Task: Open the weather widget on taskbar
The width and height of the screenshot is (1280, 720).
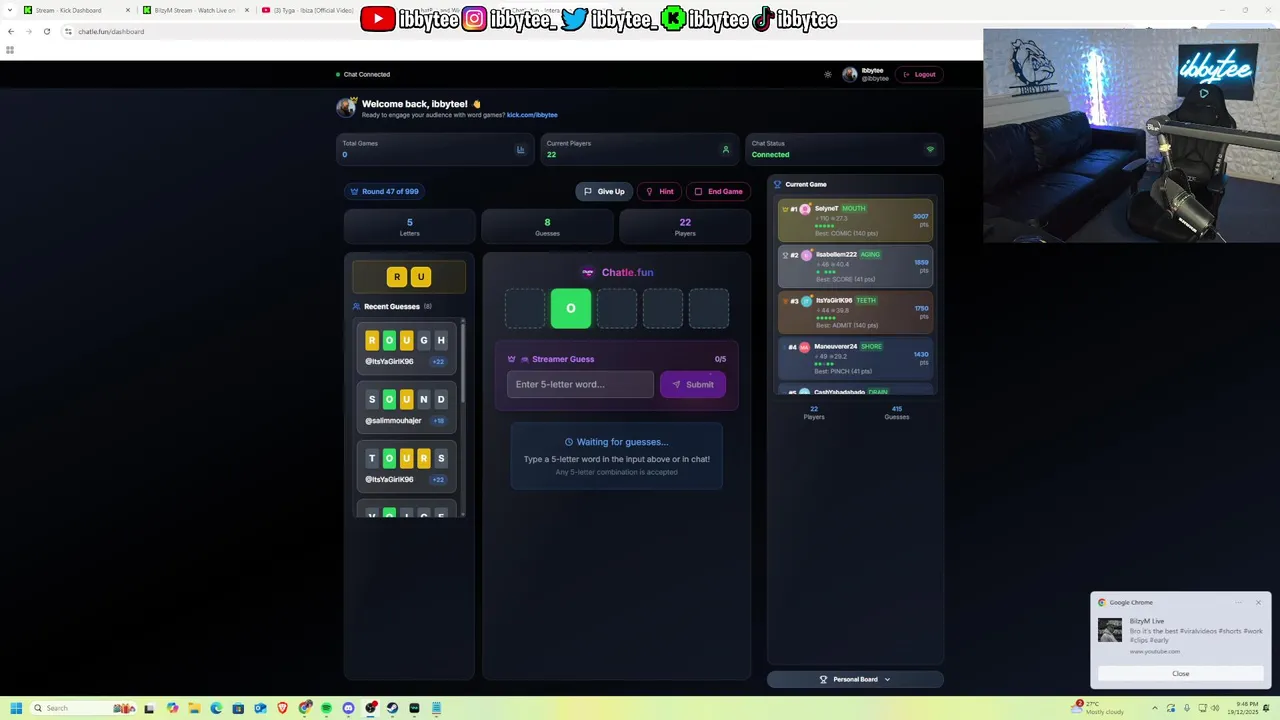Action: tap(1099, 708)
